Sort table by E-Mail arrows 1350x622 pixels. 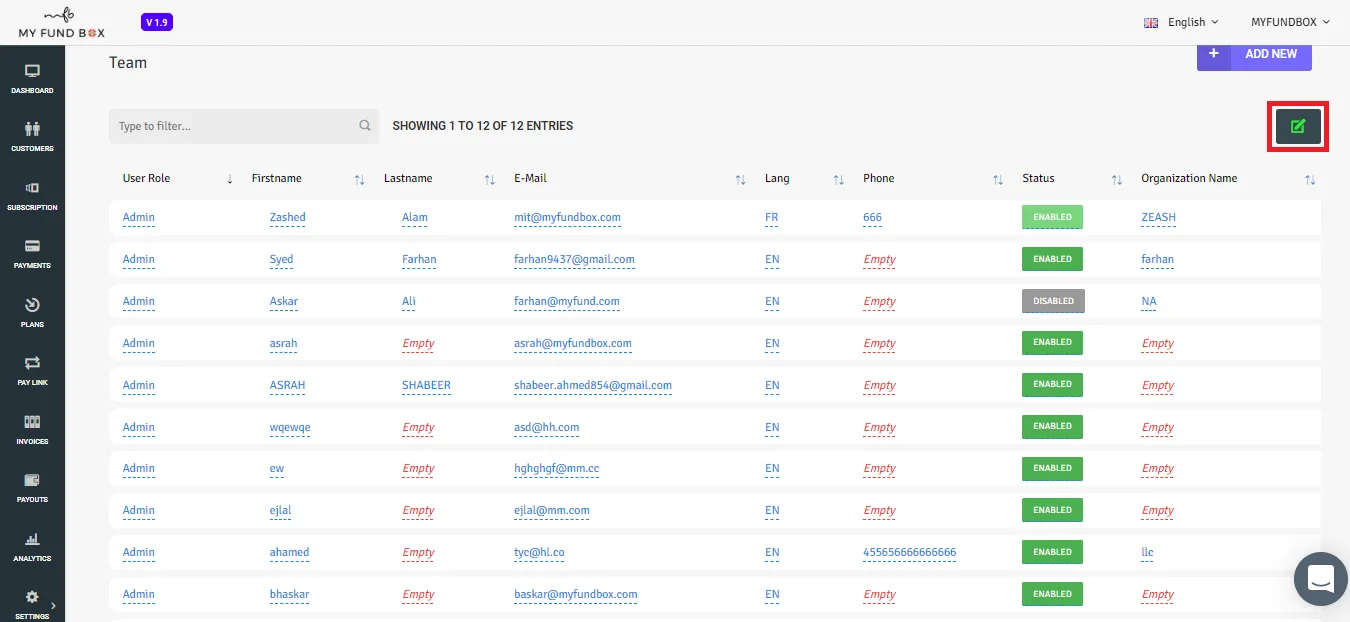pyautogui.click(x=741, y=179)
